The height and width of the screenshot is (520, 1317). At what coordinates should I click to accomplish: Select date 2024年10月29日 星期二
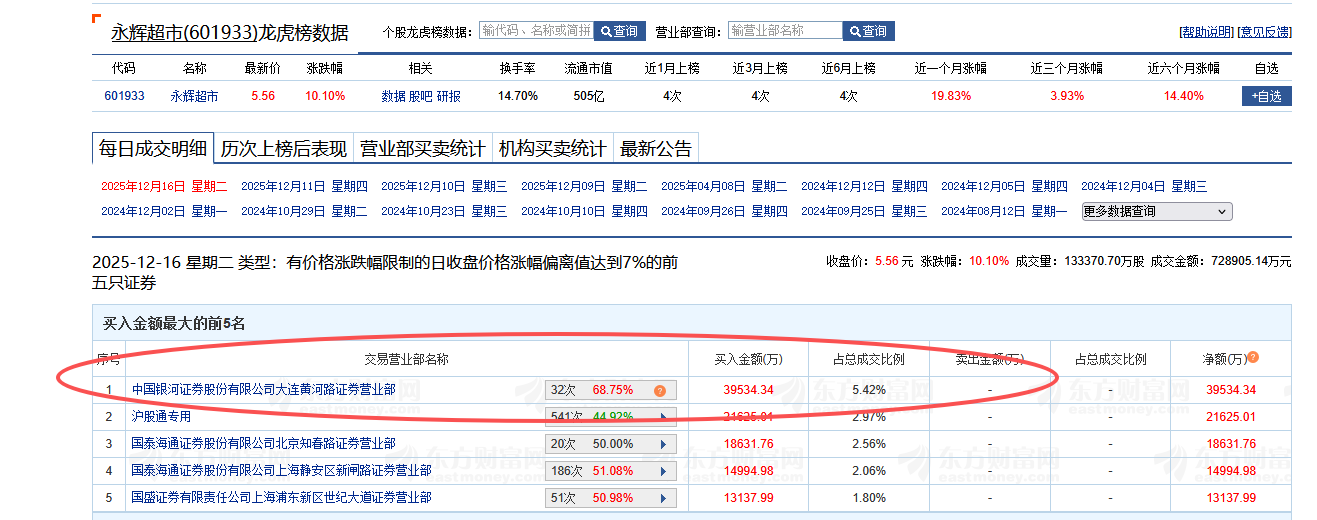coord(304,211)
